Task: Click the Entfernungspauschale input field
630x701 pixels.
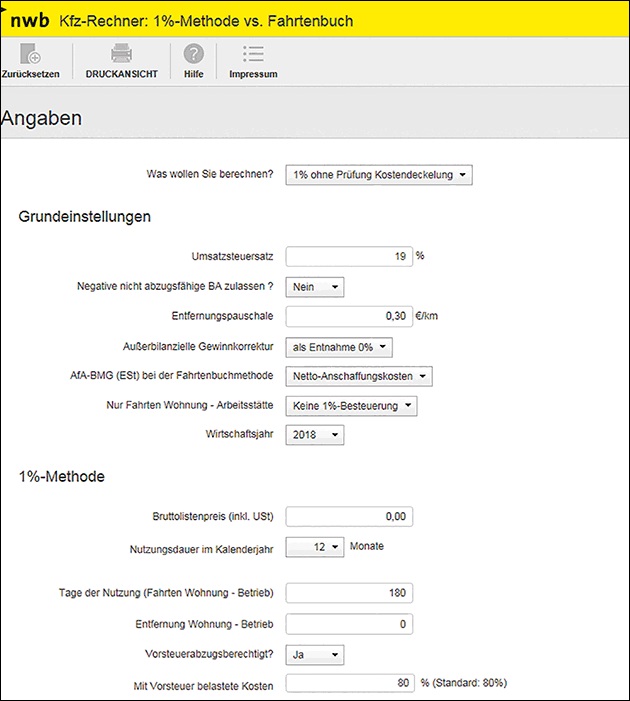Action: click(x=349, y=316)
